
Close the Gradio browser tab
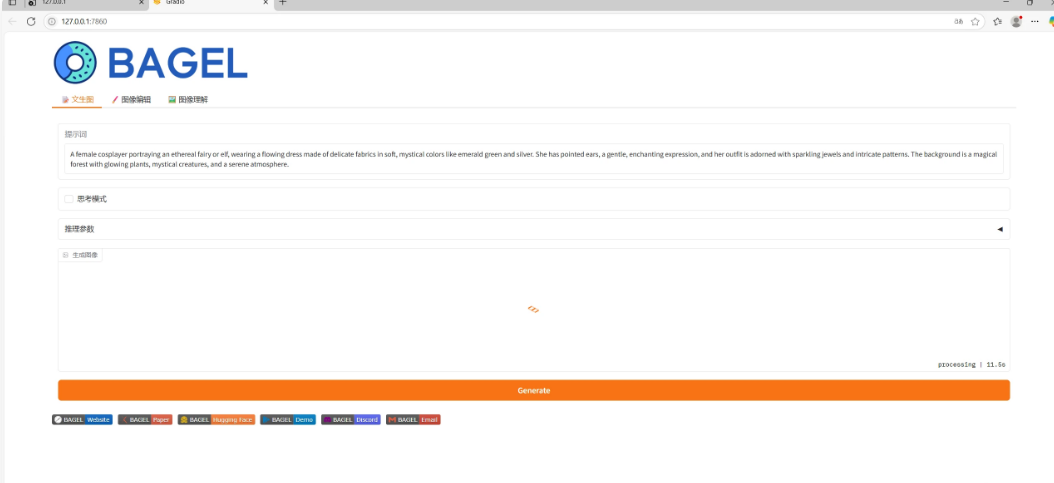tap(266, 3)
